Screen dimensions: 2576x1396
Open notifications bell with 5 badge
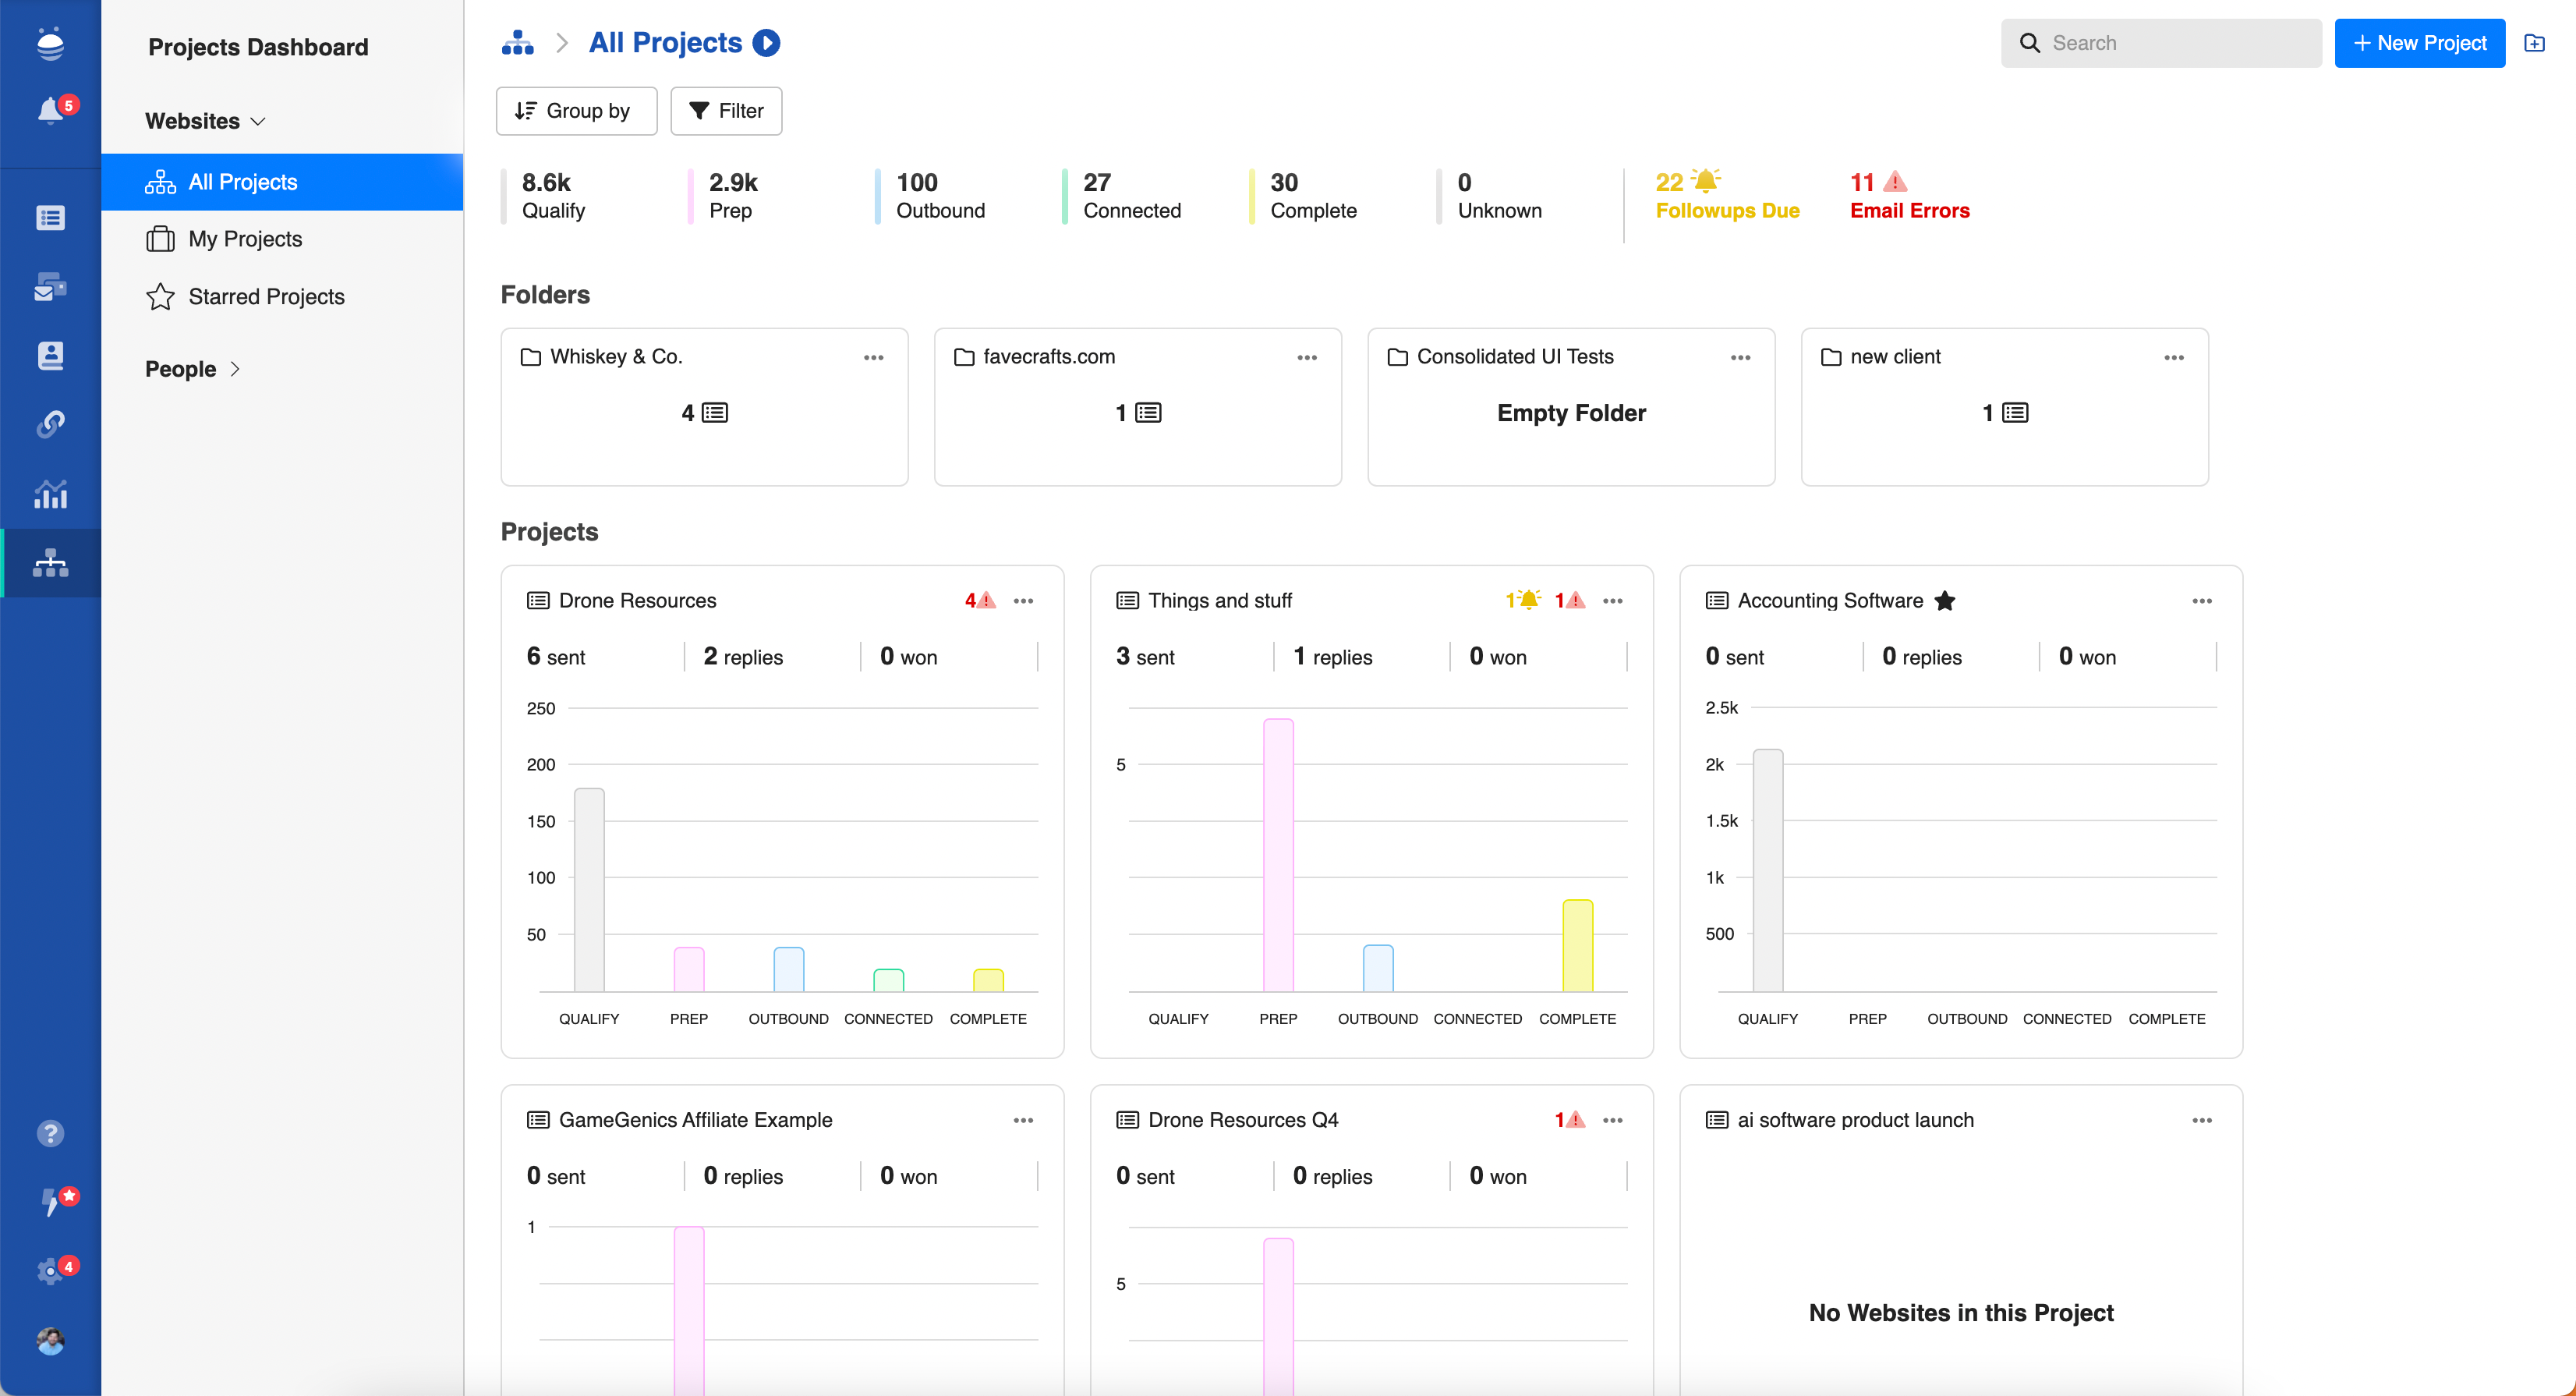pos(51,110)
